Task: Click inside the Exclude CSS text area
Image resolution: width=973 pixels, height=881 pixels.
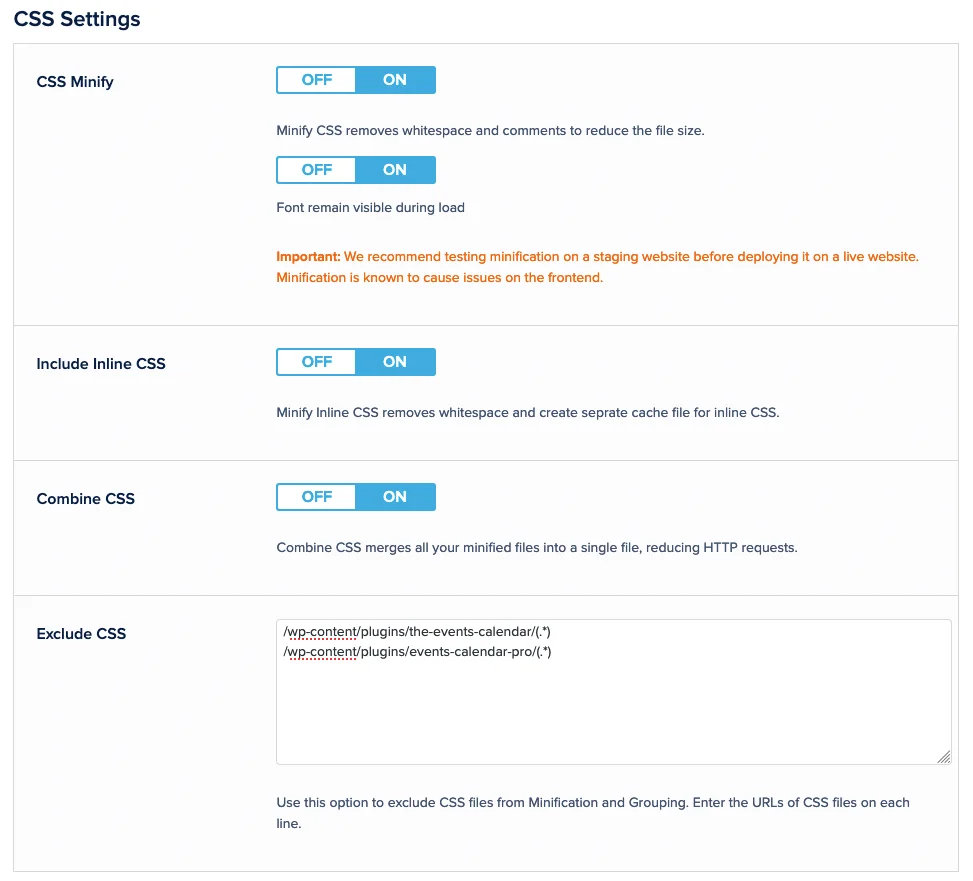Action: coord(613,712)
